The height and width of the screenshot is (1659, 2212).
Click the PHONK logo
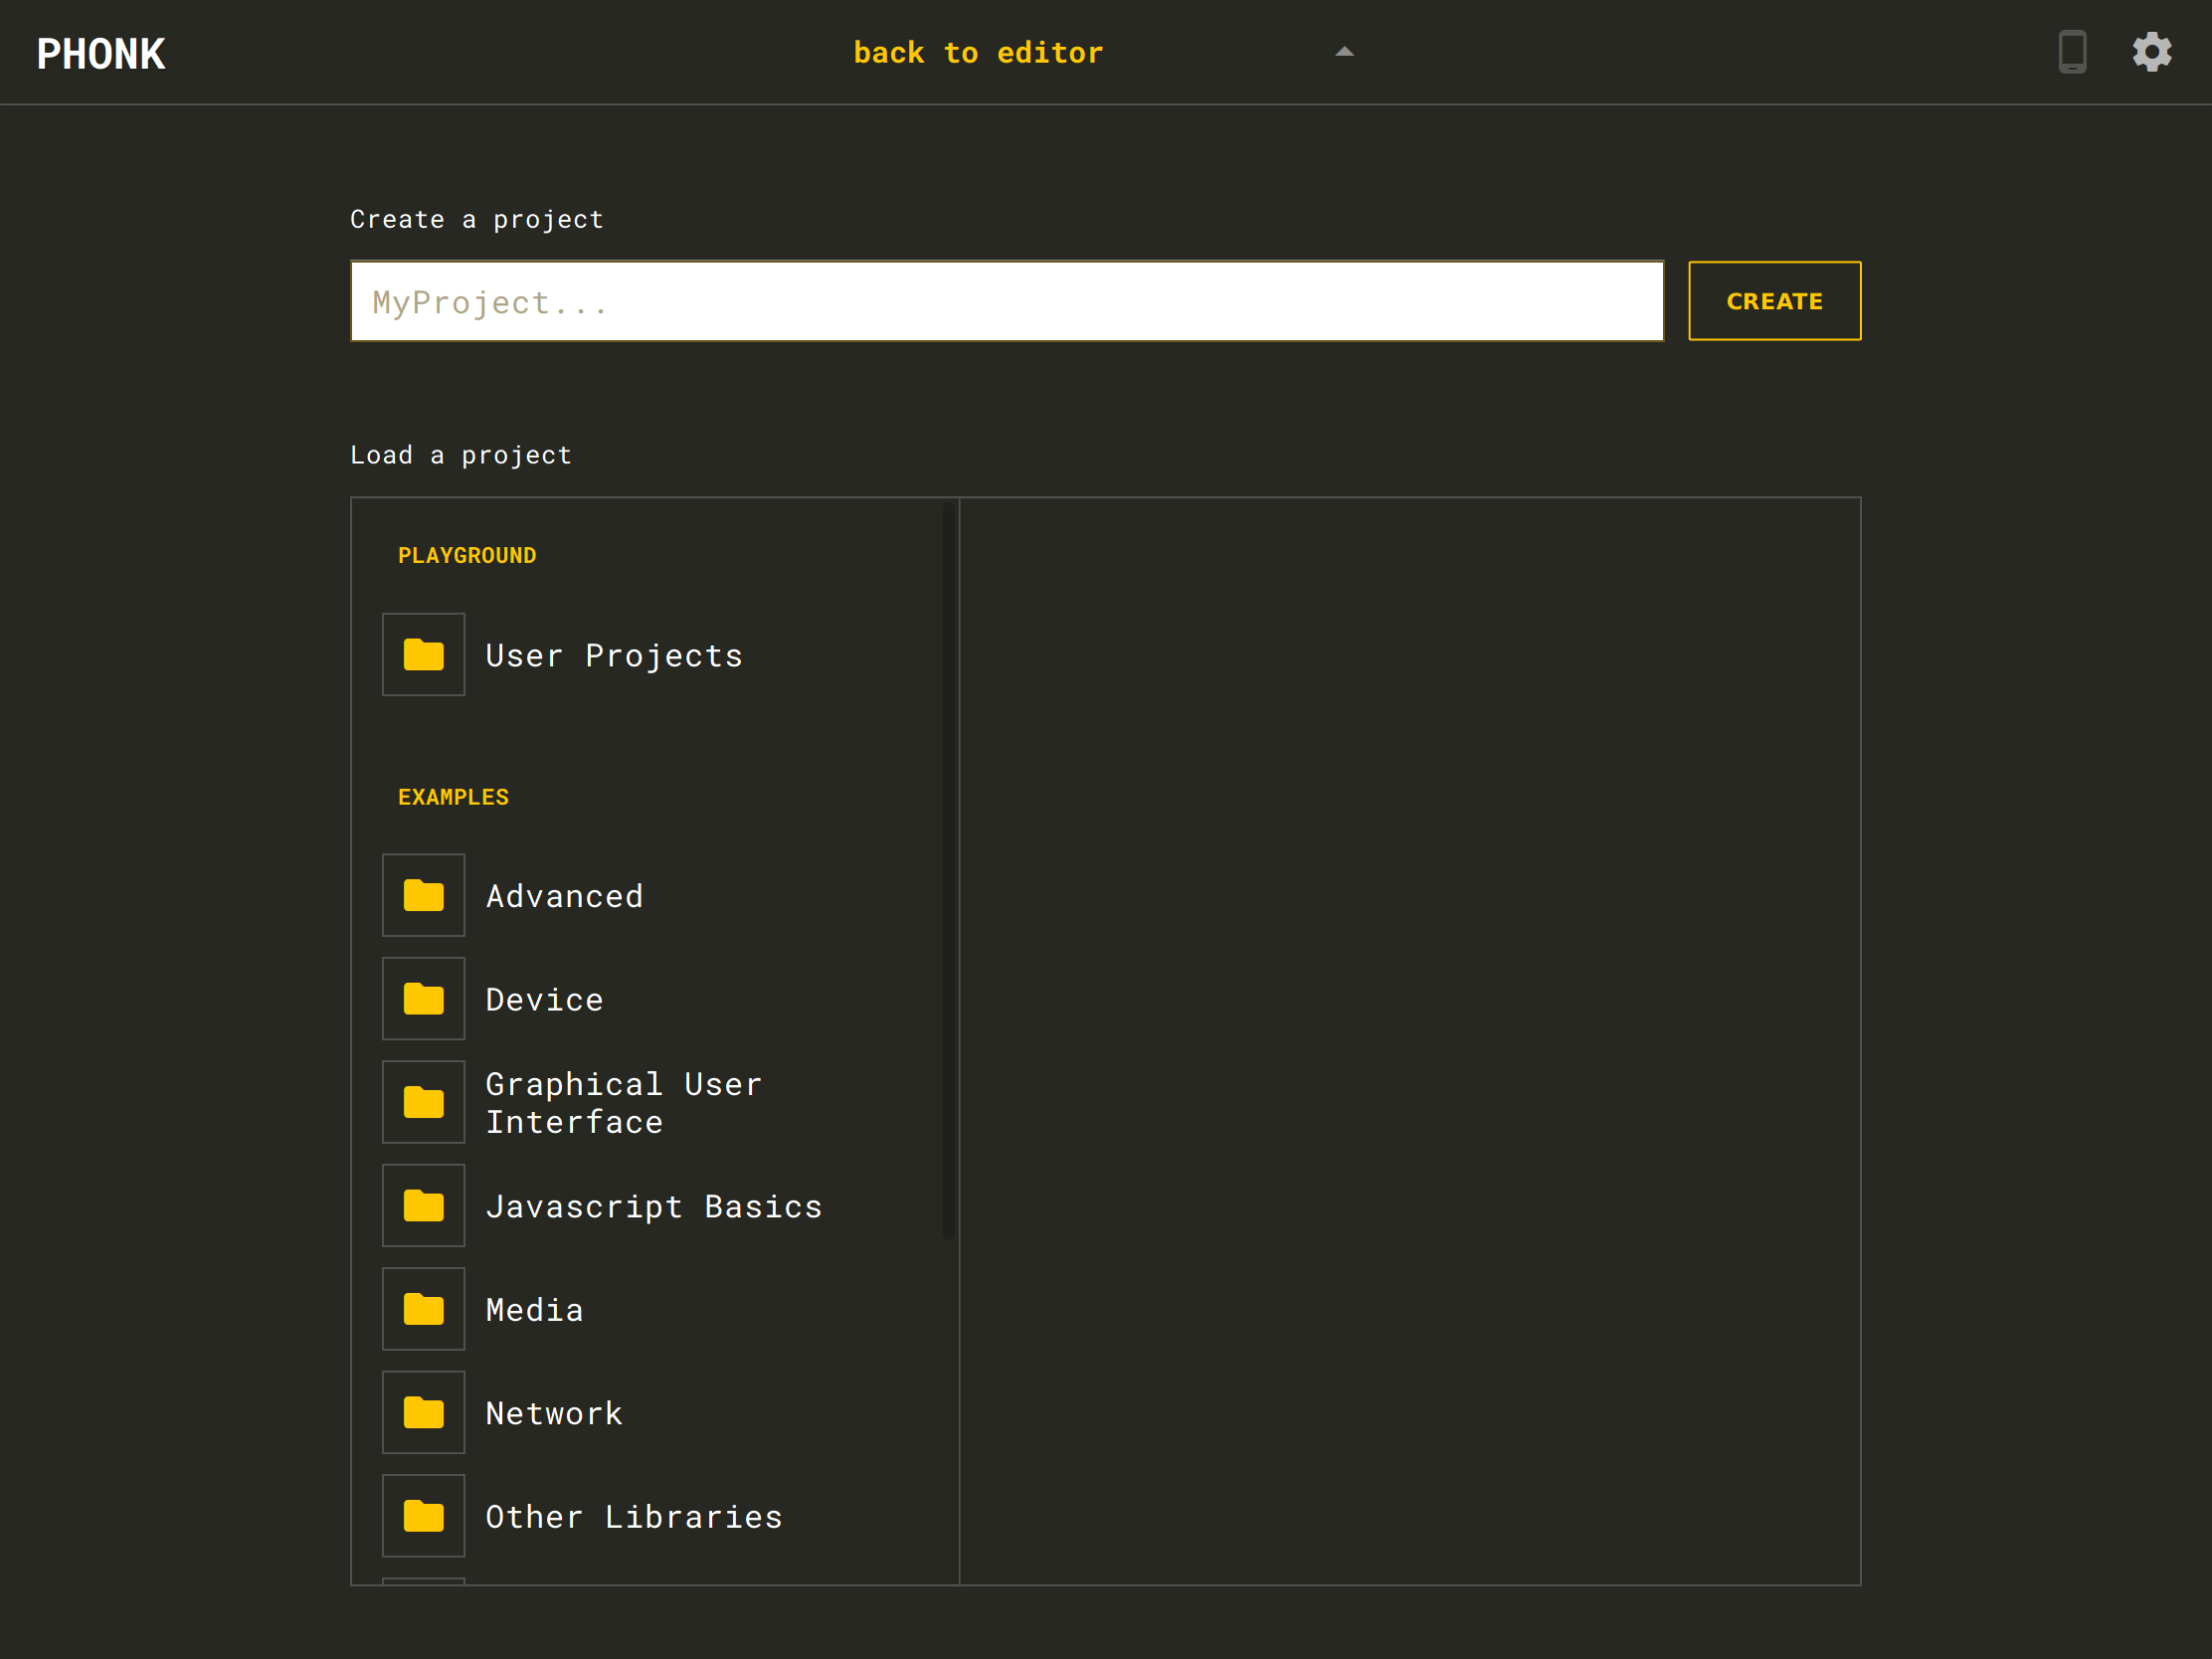coord(101,54)
